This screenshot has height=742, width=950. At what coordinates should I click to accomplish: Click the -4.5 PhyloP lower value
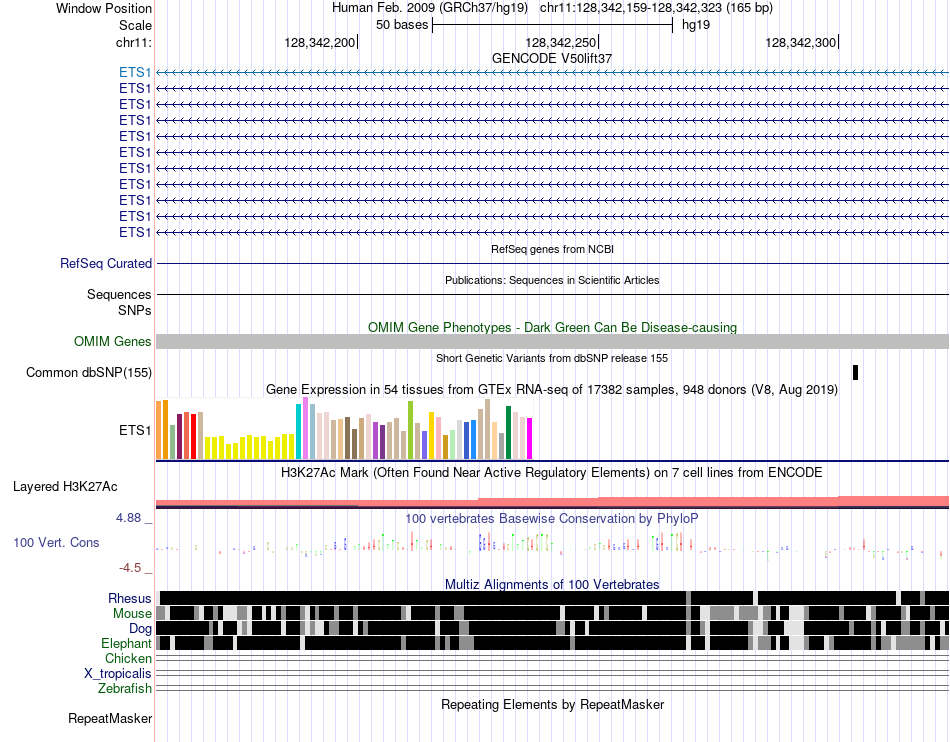[x=130, y=568]
